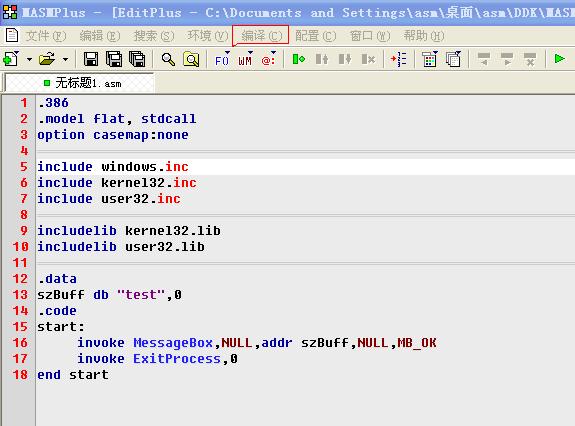Click 'MB_OK' constant in line 16
Screen dimensions: 575x426
[417, 342]
